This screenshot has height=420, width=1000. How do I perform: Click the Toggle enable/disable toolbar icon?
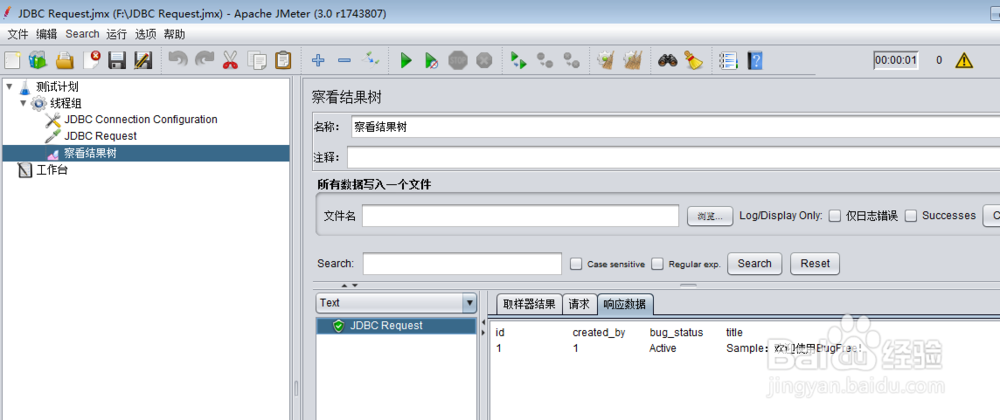tap(371, 61)
